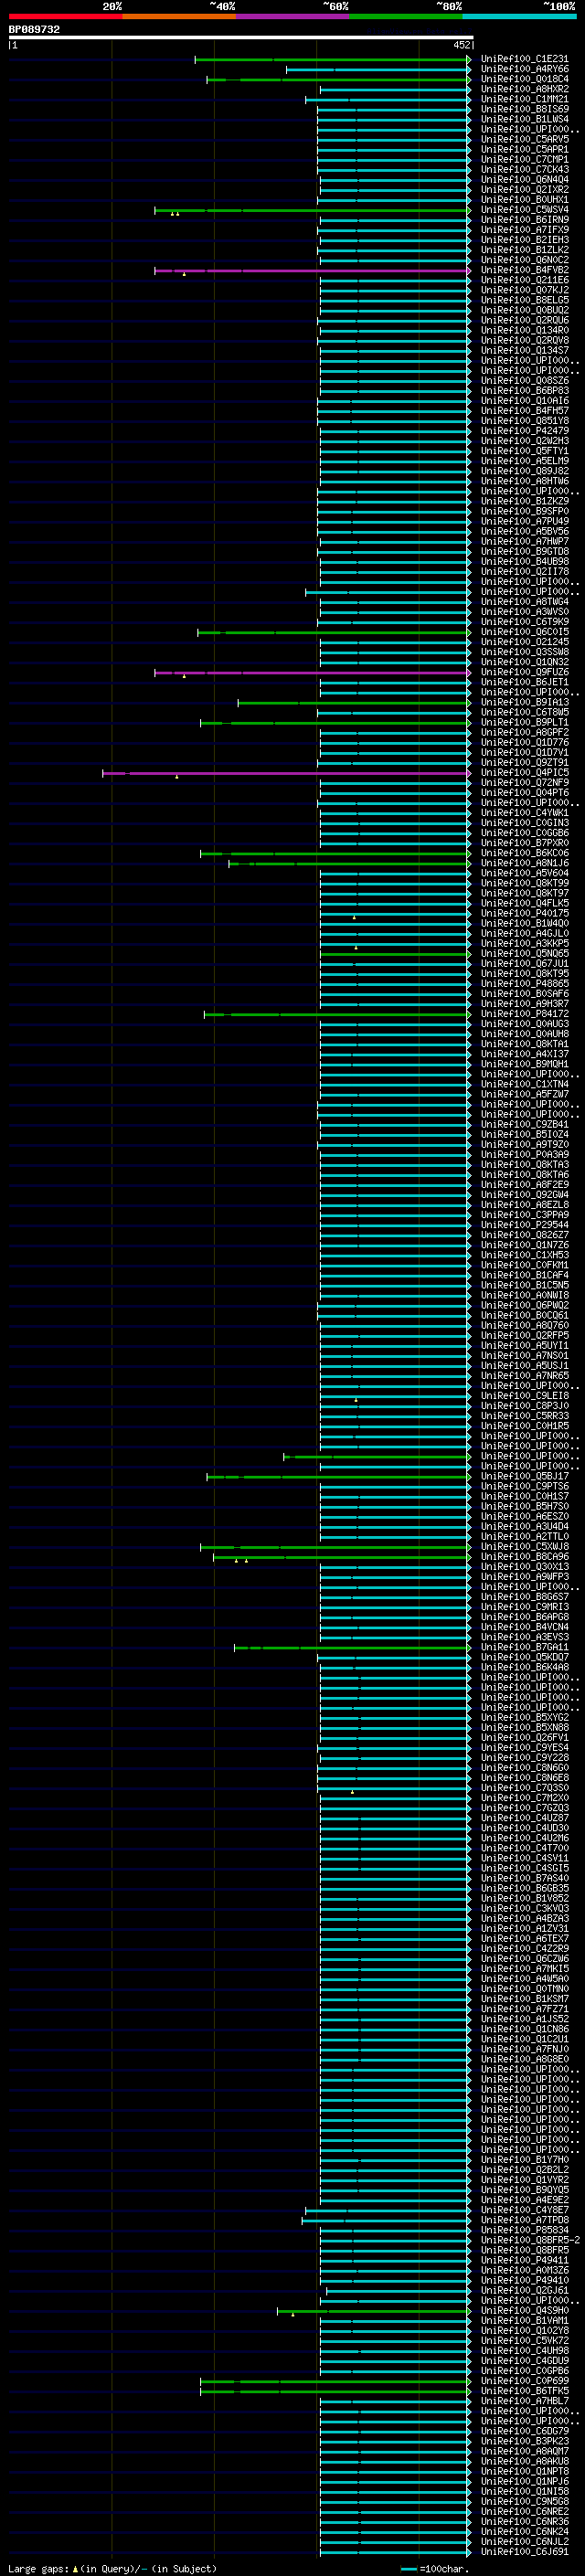This screenshot has width=585, height=2576.
Task: Click the magenta alignment bar for B4FVB2
Action: (x=312, y=271)
